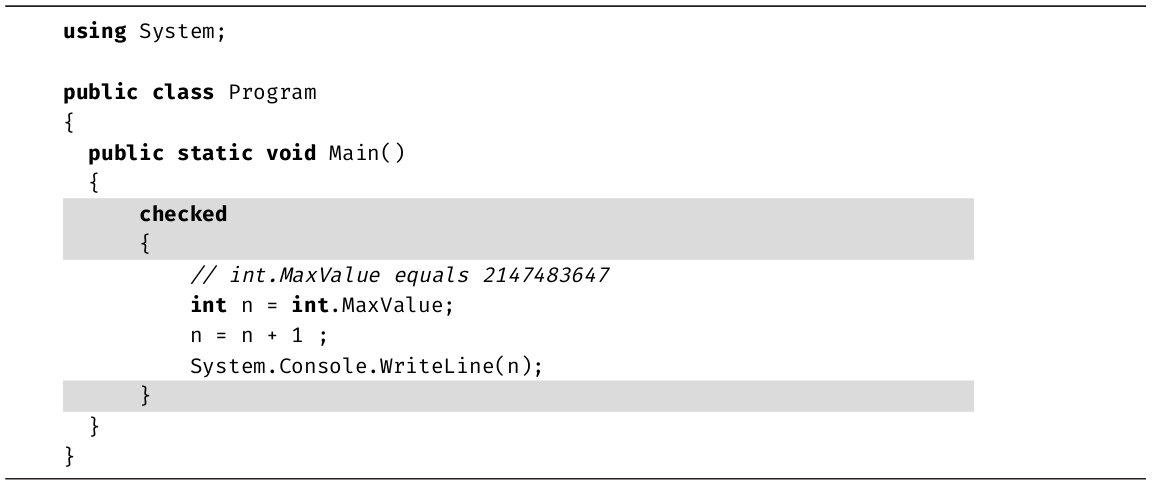Click the italic int.MaxValue comment line
The height and width of the screenshot is (486, 1152).
(400, 275)
